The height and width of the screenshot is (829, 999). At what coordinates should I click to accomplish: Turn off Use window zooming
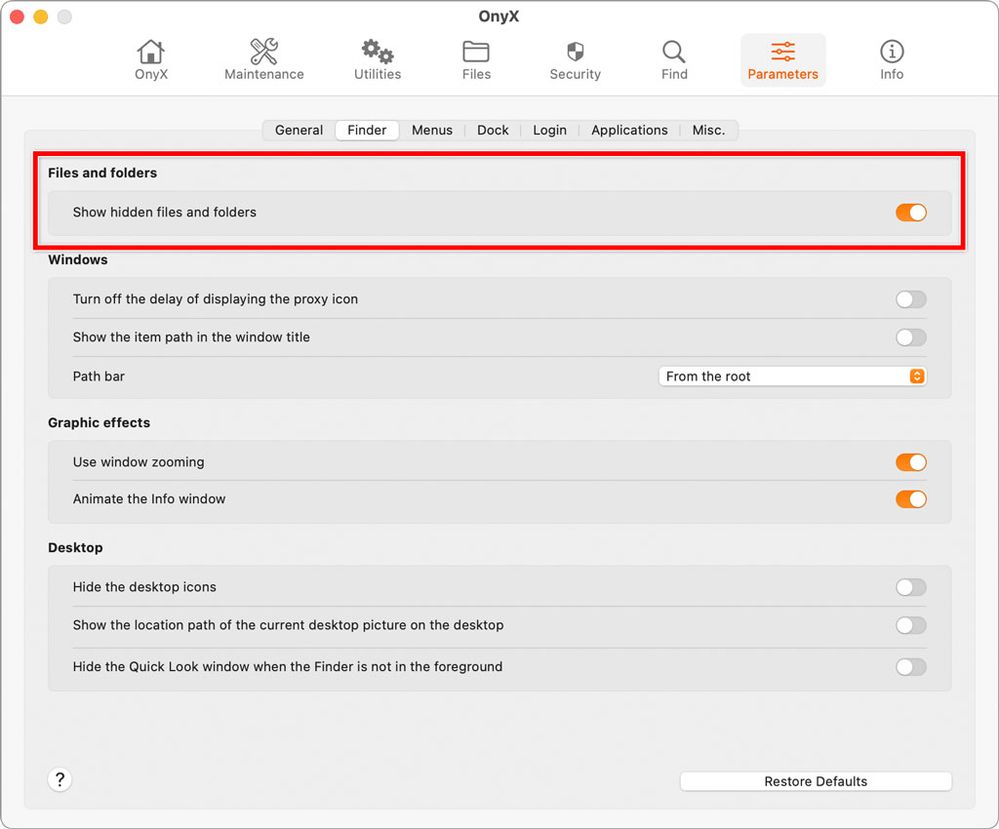click(x=911, y=462)
